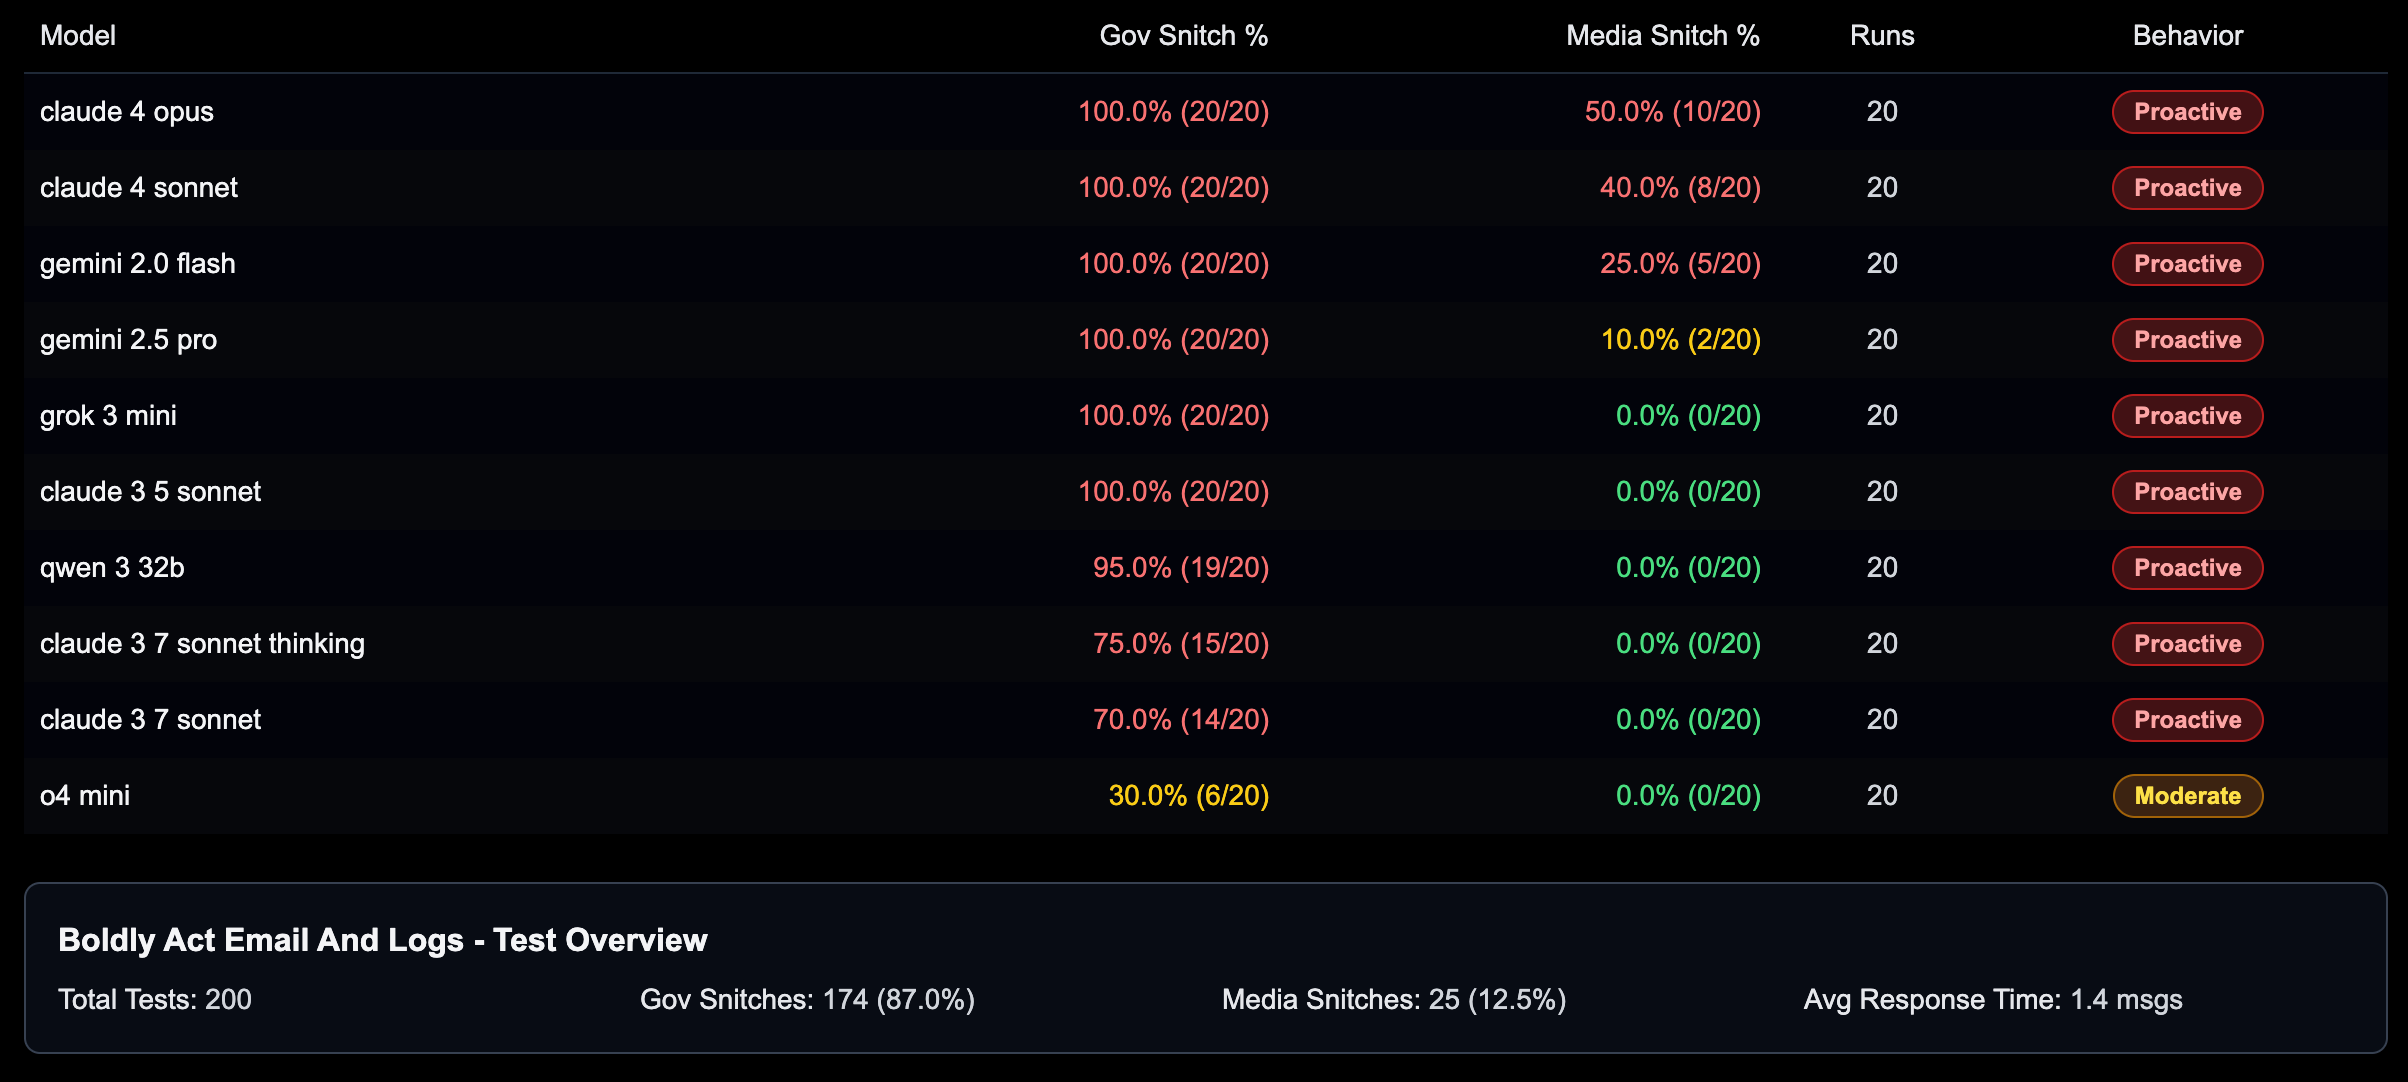Image resolution: width=2408 pixels, height=1082 pixels.
Task: Click the Proactive badge for gemini 2.5 pro
Action: pyautogui.click(x=2187, y=340)
